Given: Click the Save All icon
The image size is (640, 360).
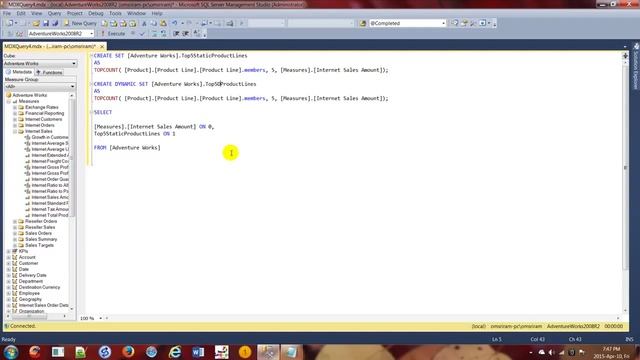Looking at the screenshot, I should [55, 23].
